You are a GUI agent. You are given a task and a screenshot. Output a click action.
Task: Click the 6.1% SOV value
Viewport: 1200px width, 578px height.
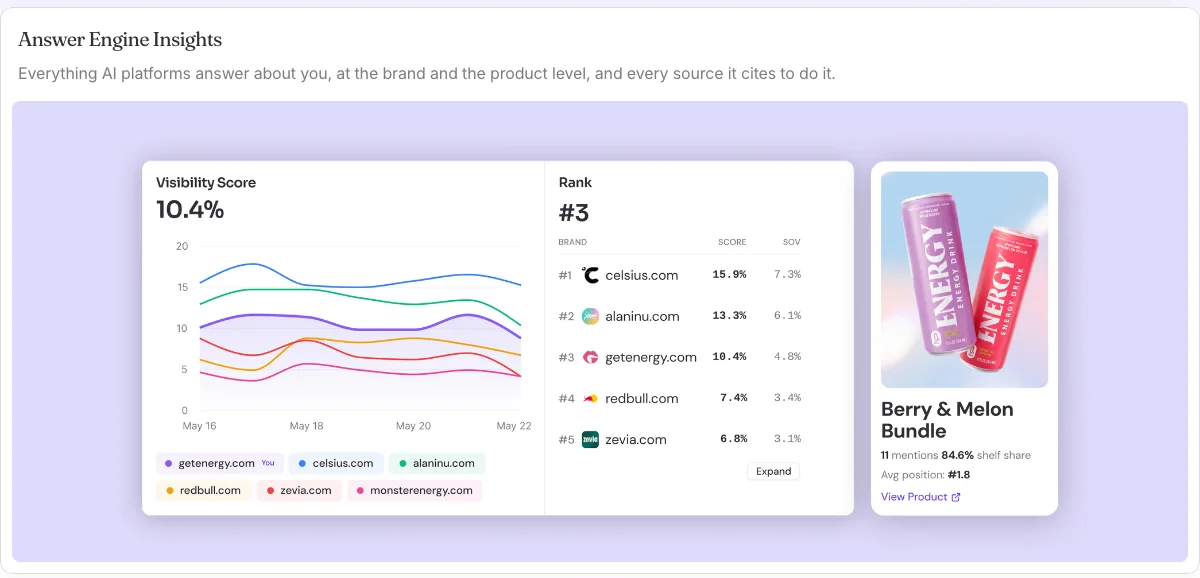point(787,316)
